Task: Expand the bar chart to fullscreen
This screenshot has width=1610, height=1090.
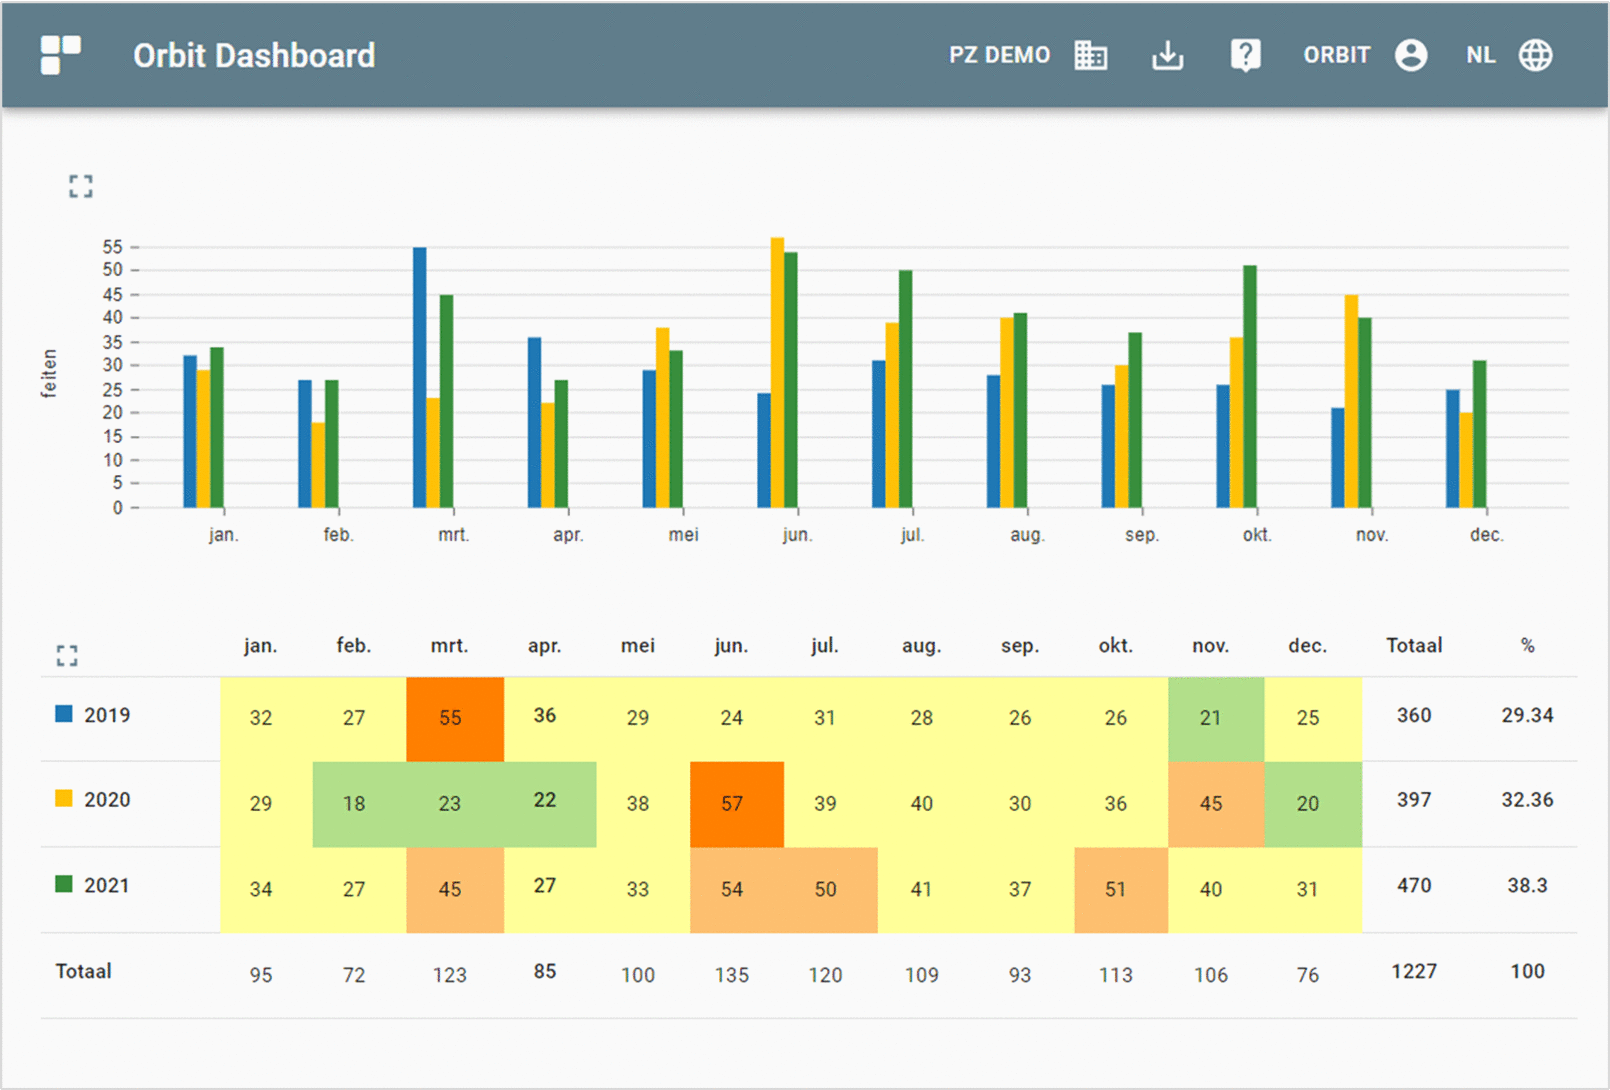Action: (x=81, y=186)
